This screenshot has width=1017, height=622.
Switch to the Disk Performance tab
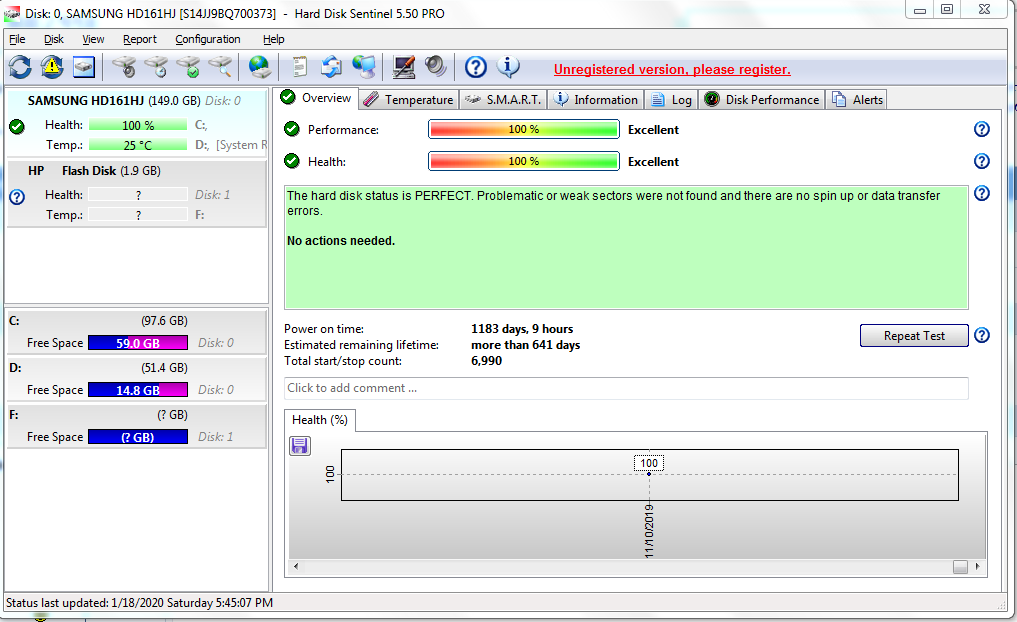coord(762,99)
